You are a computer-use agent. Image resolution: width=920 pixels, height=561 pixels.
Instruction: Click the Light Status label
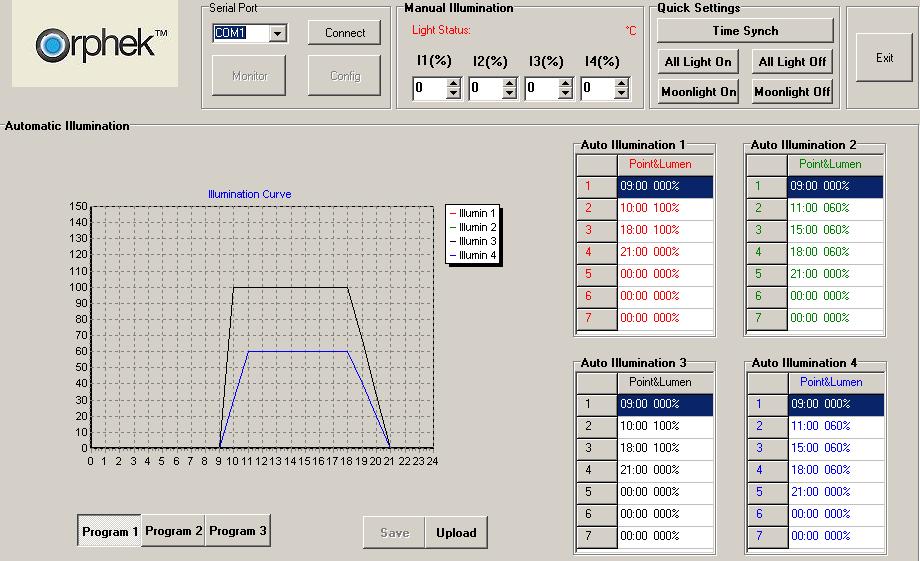tap(441, 30)
